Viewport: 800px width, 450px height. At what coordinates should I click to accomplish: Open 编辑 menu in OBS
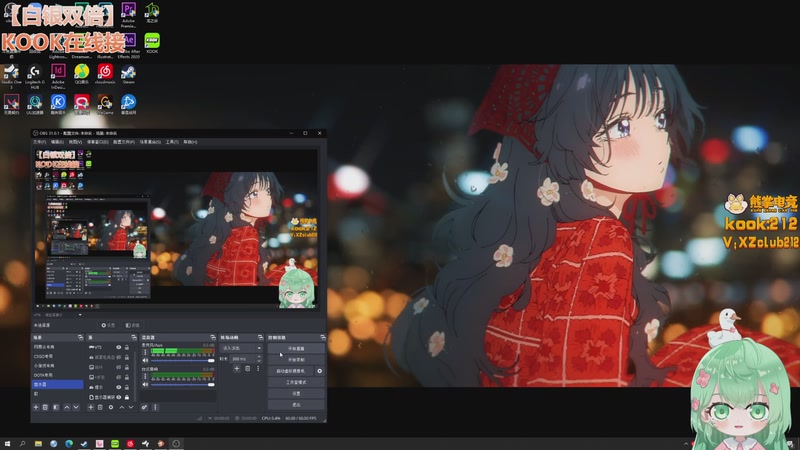(x=57, y=142)
